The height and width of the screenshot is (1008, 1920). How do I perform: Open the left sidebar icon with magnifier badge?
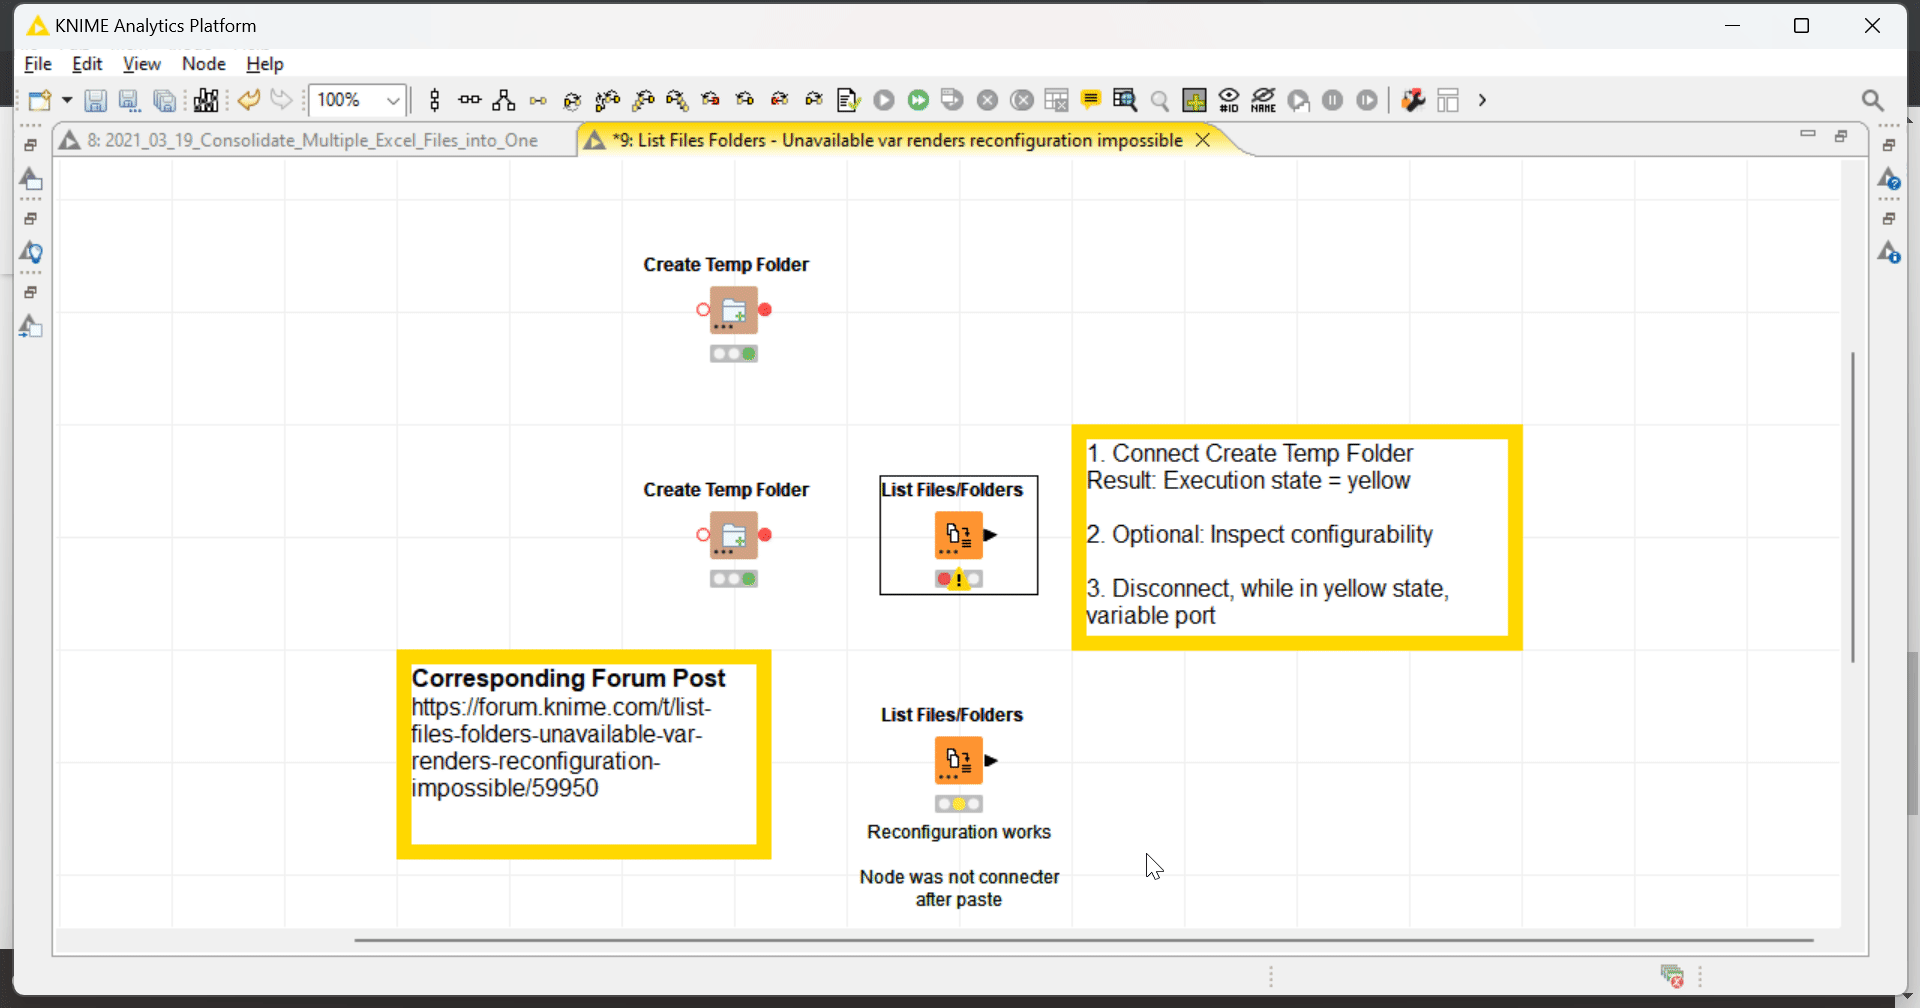click(31, 252)
